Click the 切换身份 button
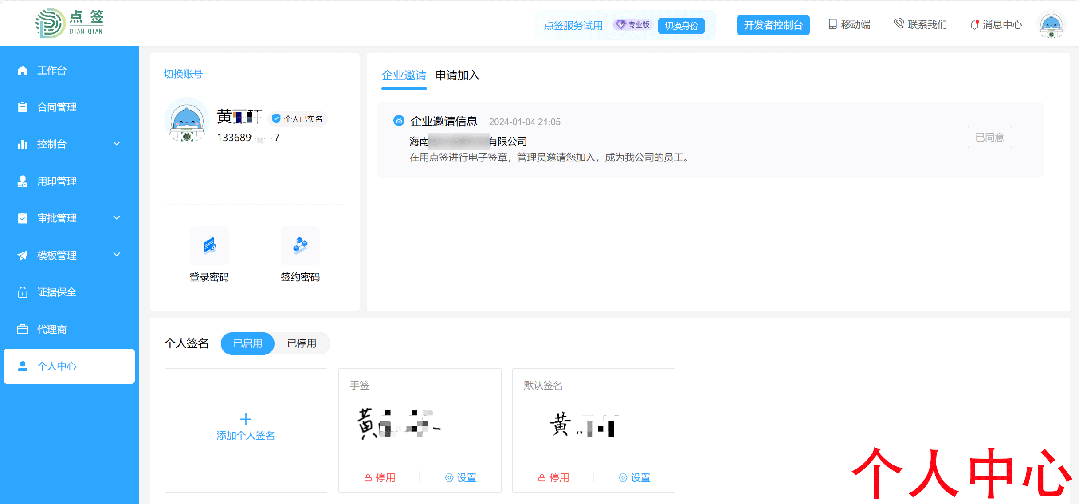Screen dimensions: 1079x504 tap(681, 26)
